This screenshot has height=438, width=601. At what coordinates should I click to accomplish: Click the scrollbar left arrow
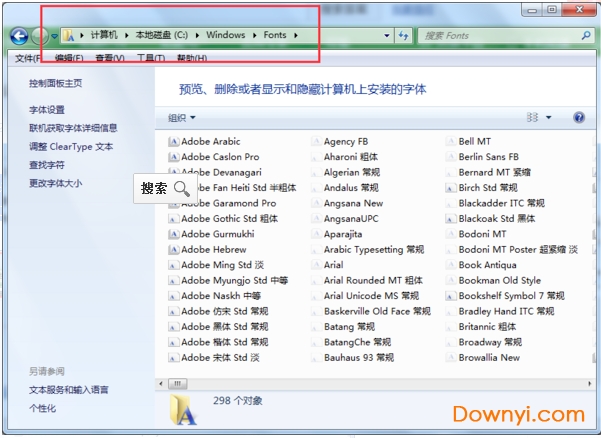pyautogui.click(x=161, y=383)
